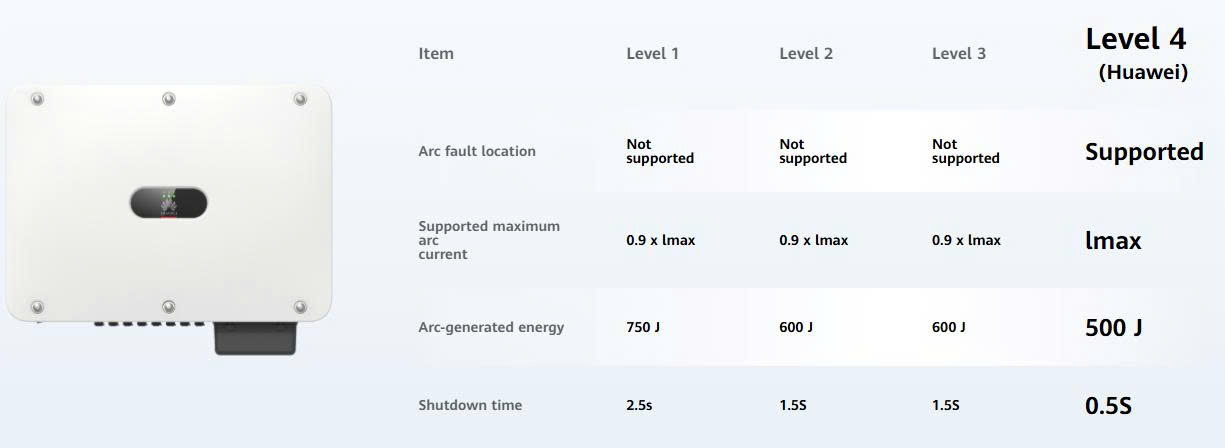
Task: Click the top-left screw on the inverter
Action: coord(37,99)
